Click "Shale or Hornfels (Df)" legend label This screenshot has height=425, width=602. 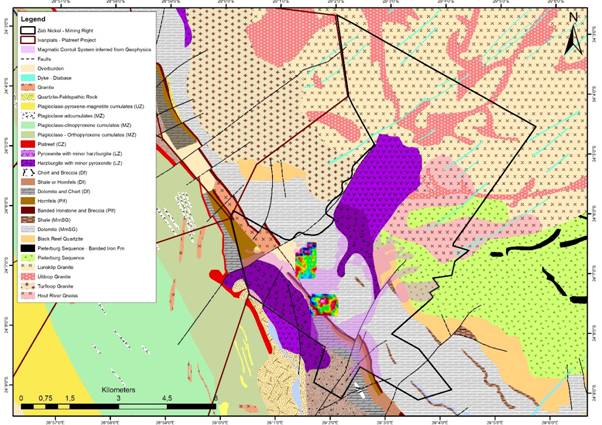pos(61,182)
